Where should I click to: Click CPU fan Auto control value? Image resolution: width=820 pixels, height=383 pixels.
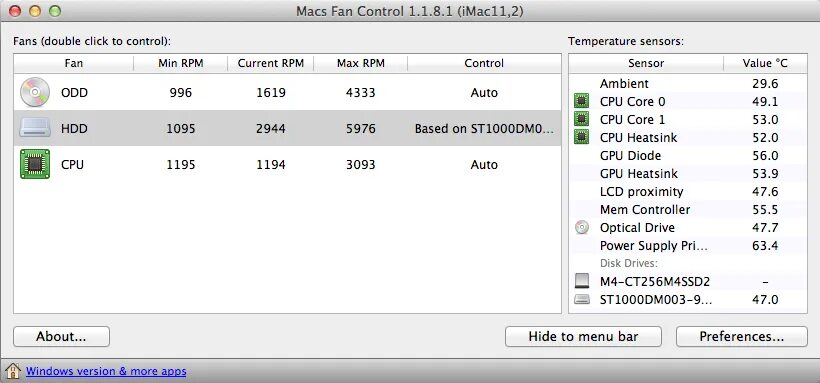484,165
